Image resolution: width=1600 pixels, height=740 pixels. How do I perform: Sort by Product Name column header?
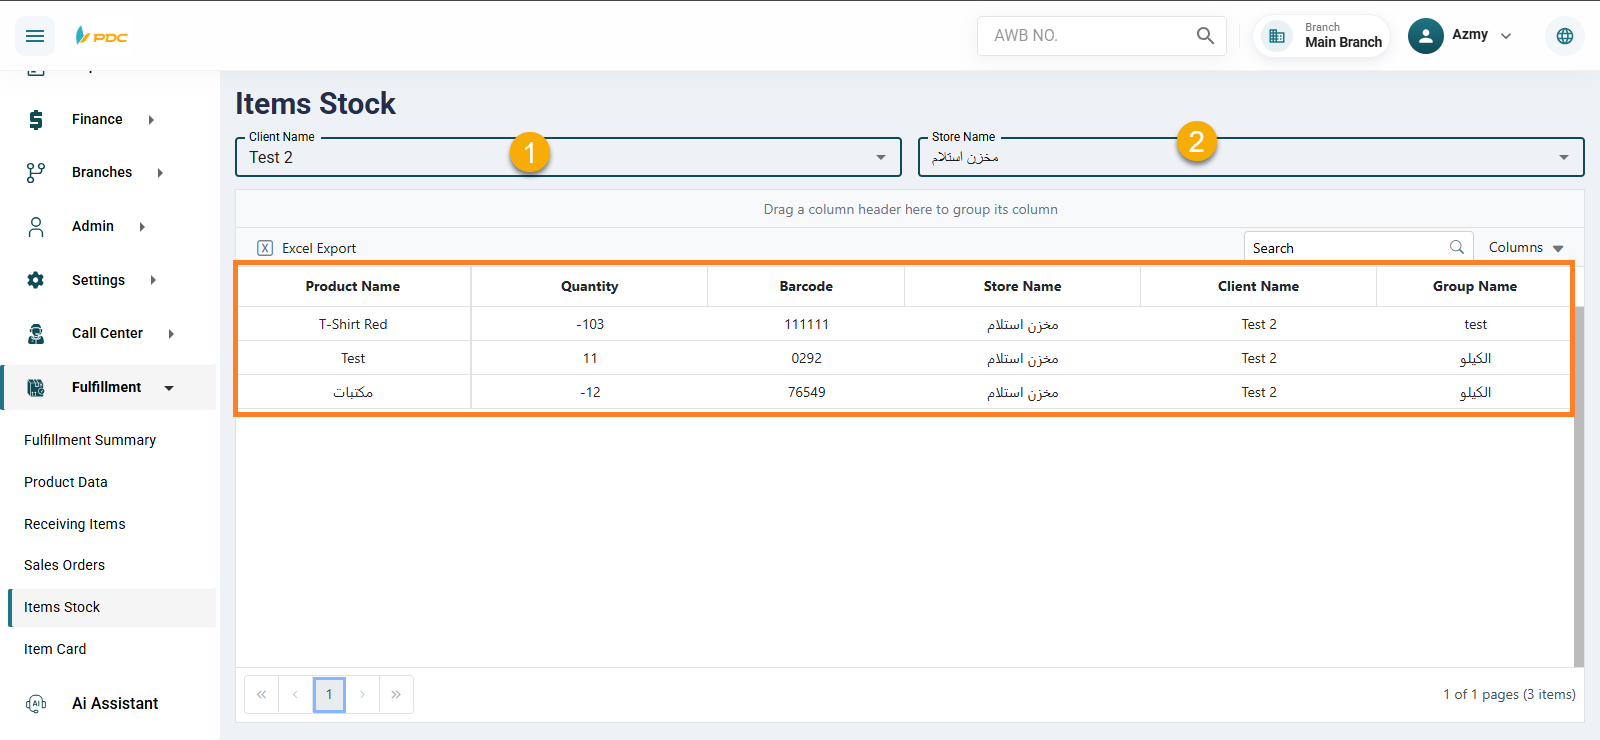click(353, 286)
